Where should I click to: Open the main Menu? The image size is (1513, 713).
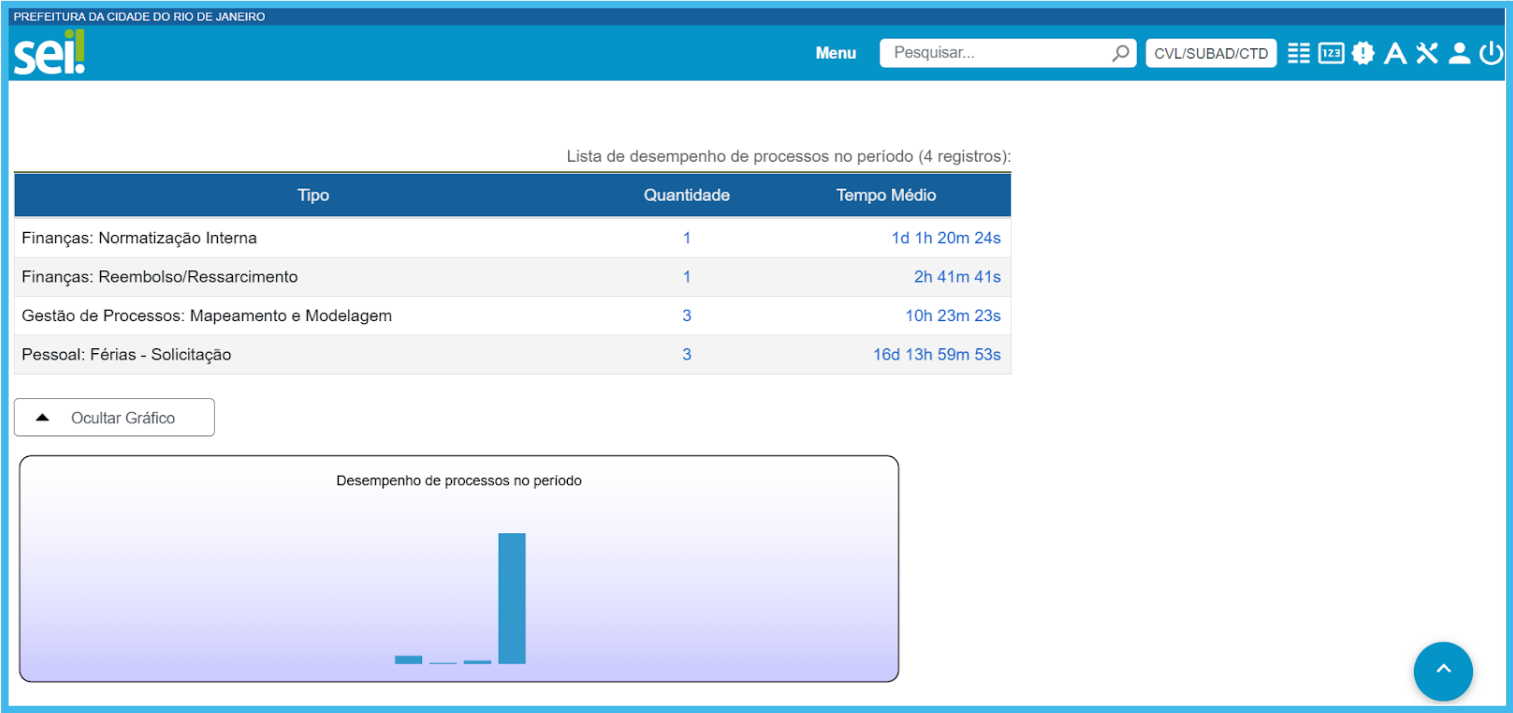pos(835,54)
